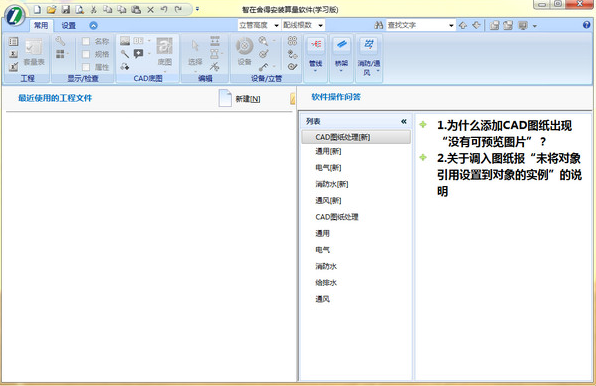
Task: Click the 查找文字 search input field
Action: click(417, 25)
